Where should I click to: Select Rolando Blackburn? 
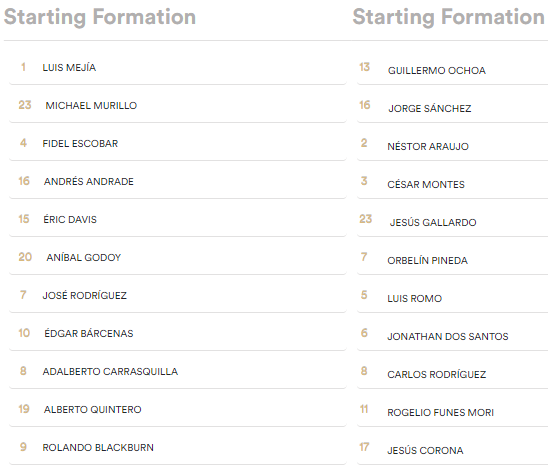[178, 448]
